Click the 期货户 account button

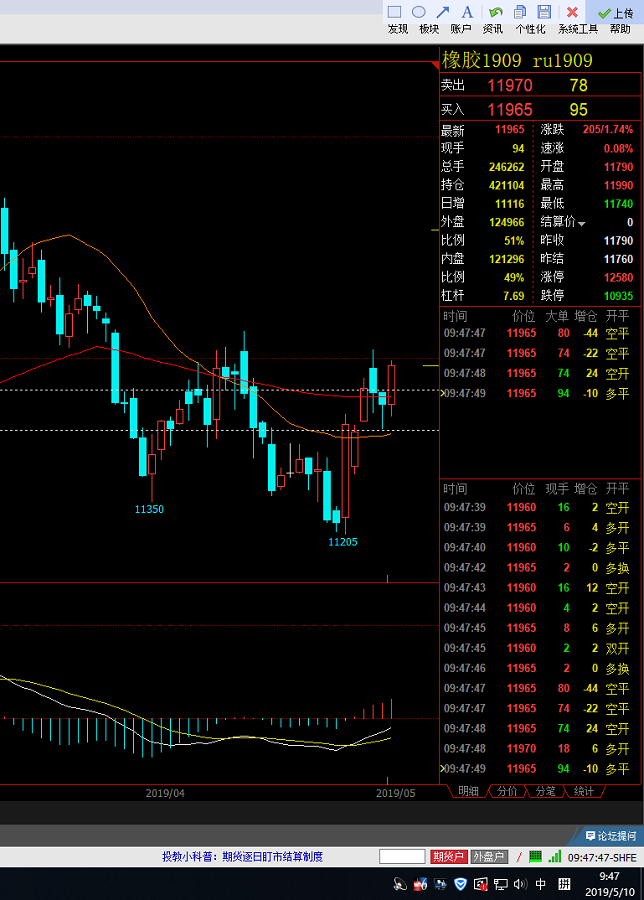(x=448, y=857)
